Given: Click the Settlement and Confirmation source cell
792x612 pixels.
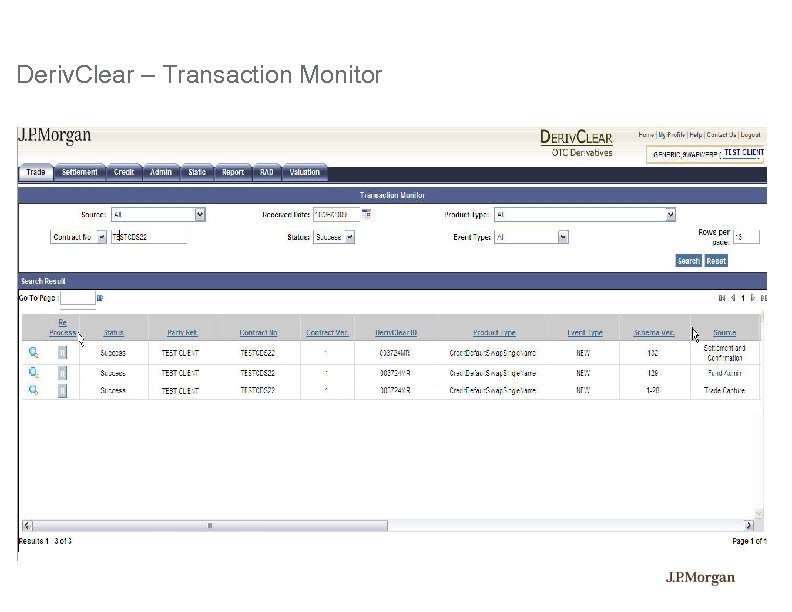Looking at the screenshot, I should [x=724, y=353].
